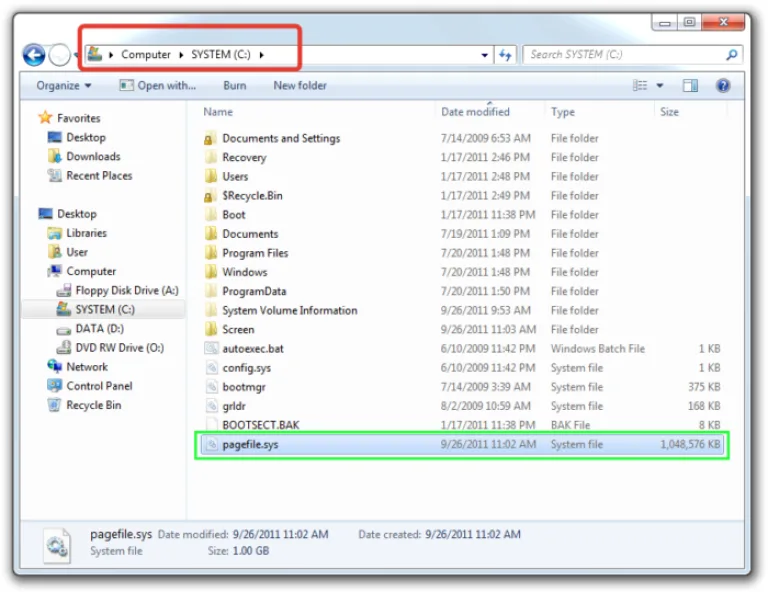Click the autoexec.bat file icon
Screen dimensions: 768x592
211,349
